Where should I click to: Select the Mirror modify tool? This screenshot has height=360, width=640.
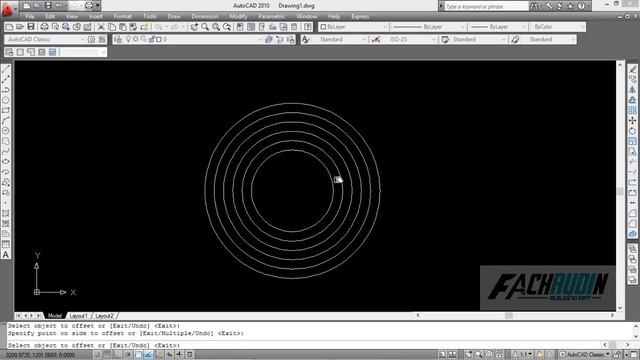pyautogui.click(x=632, y=90)
